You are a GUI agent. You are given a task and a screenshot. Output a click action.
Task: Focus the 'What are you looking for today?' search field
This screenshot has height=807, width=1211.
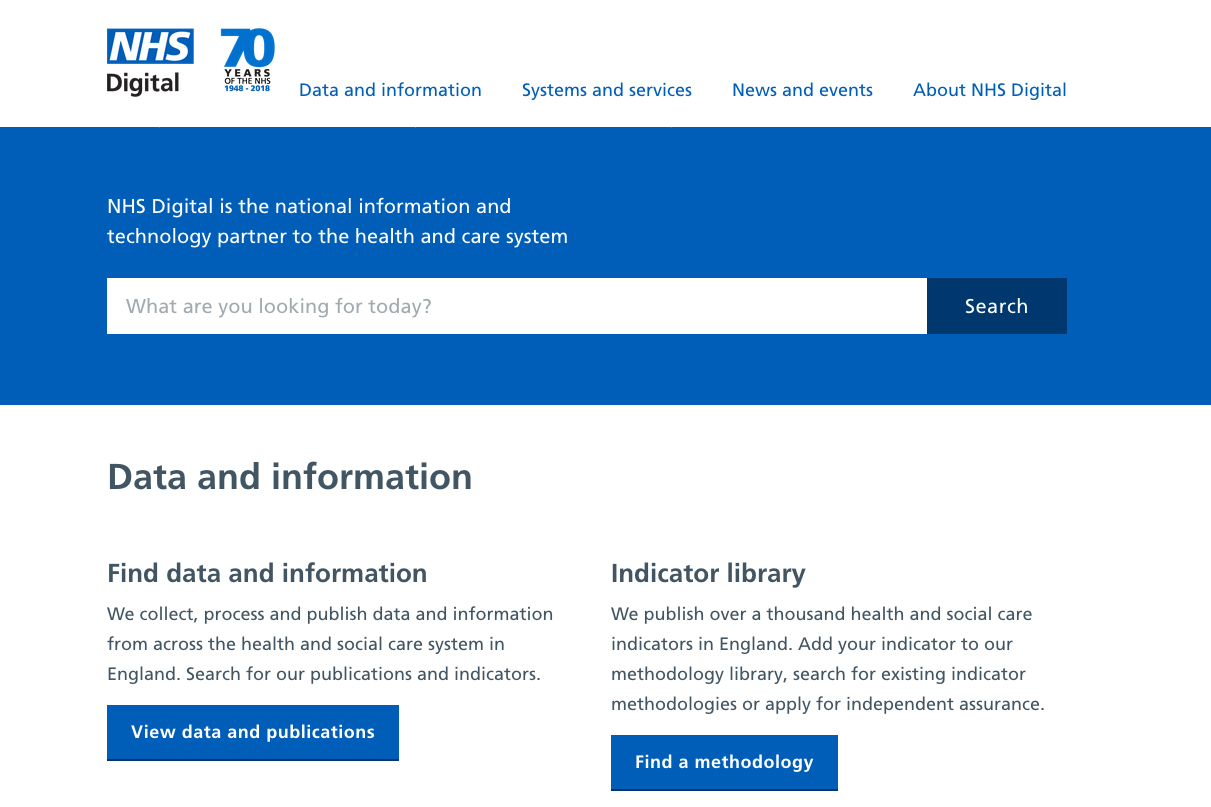click(x=516, y=306)
